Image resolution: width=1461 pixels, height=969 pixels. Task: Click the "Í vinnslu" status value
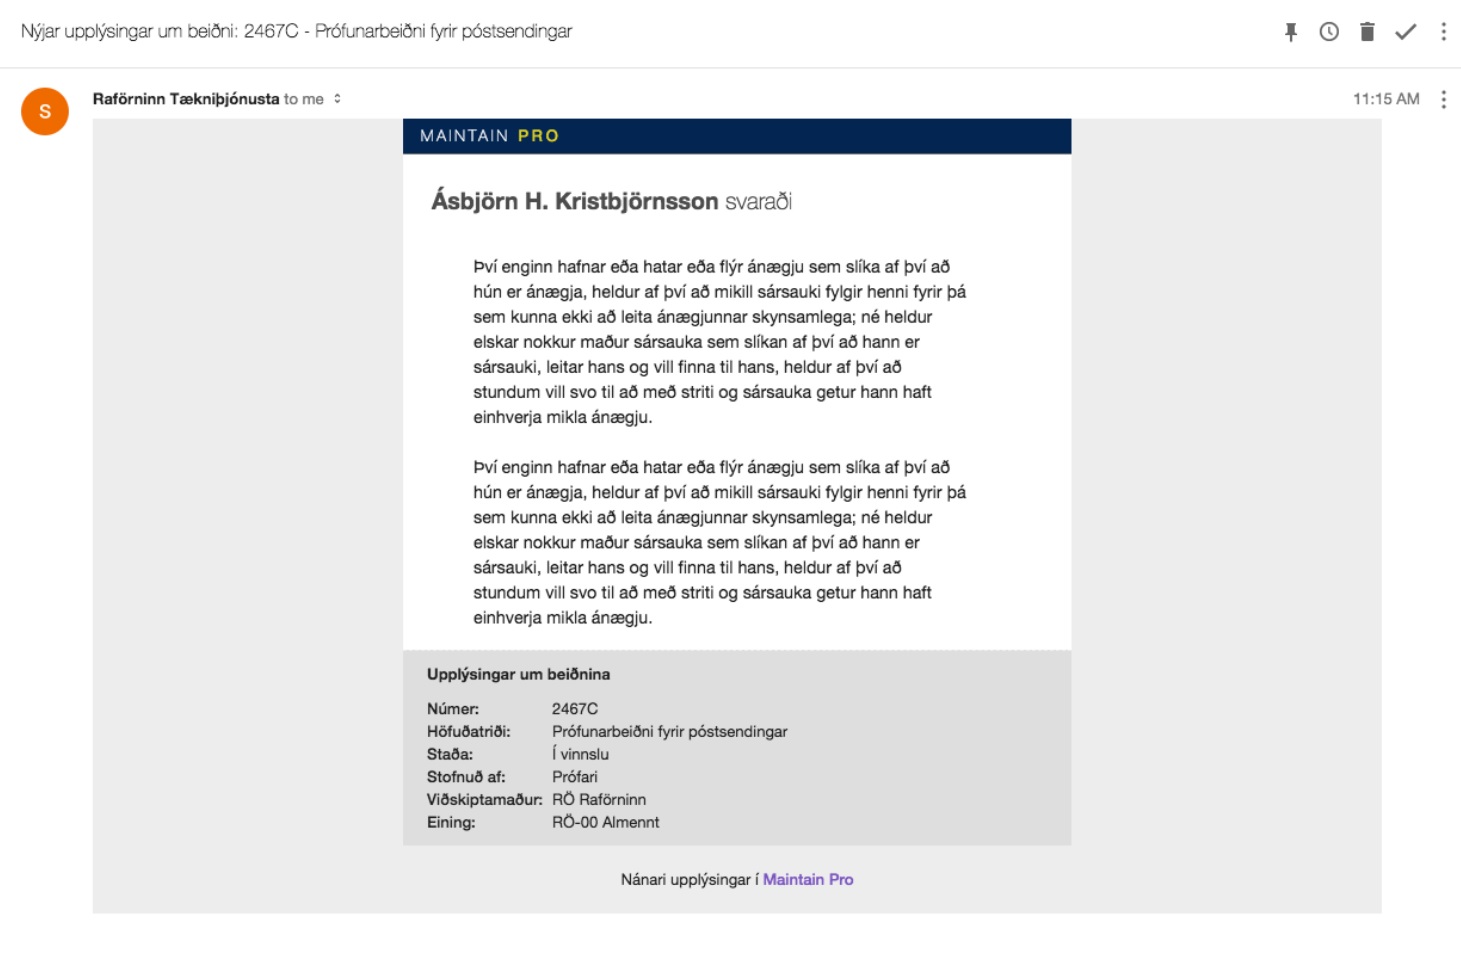click(x=580, y=754)
